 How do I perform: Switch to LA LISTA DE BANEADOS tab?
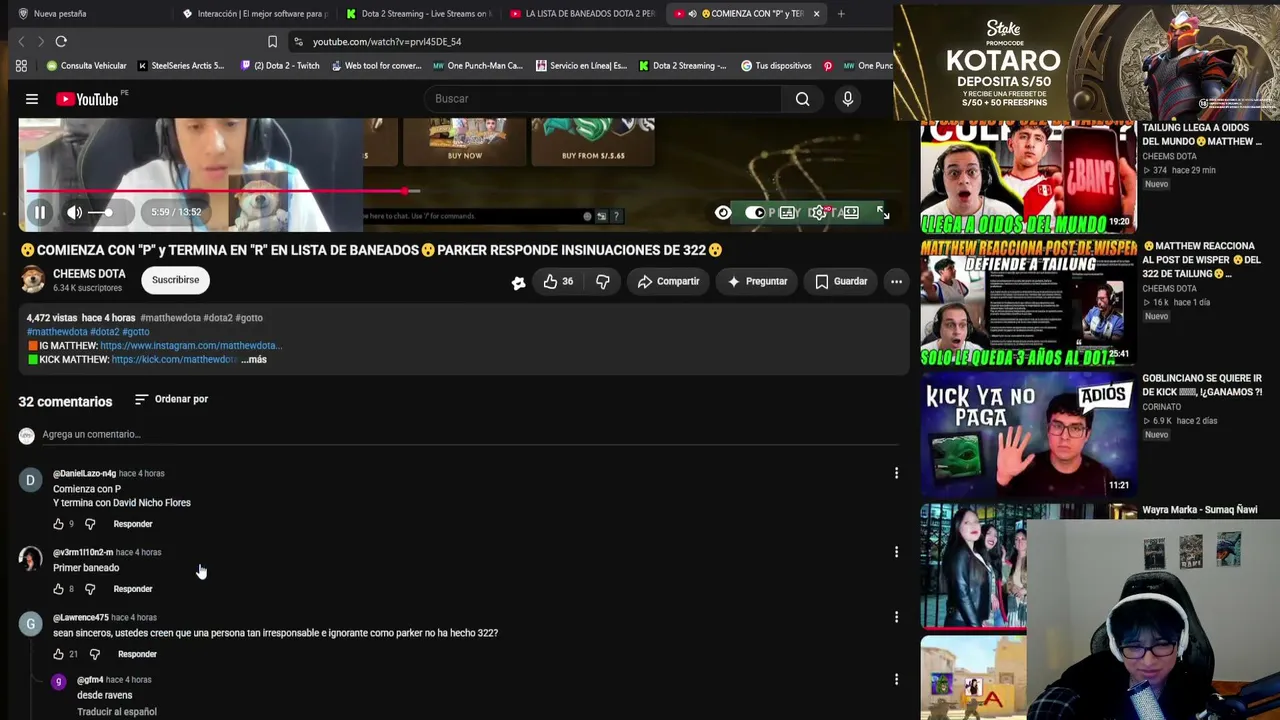(x=581, y=14)
